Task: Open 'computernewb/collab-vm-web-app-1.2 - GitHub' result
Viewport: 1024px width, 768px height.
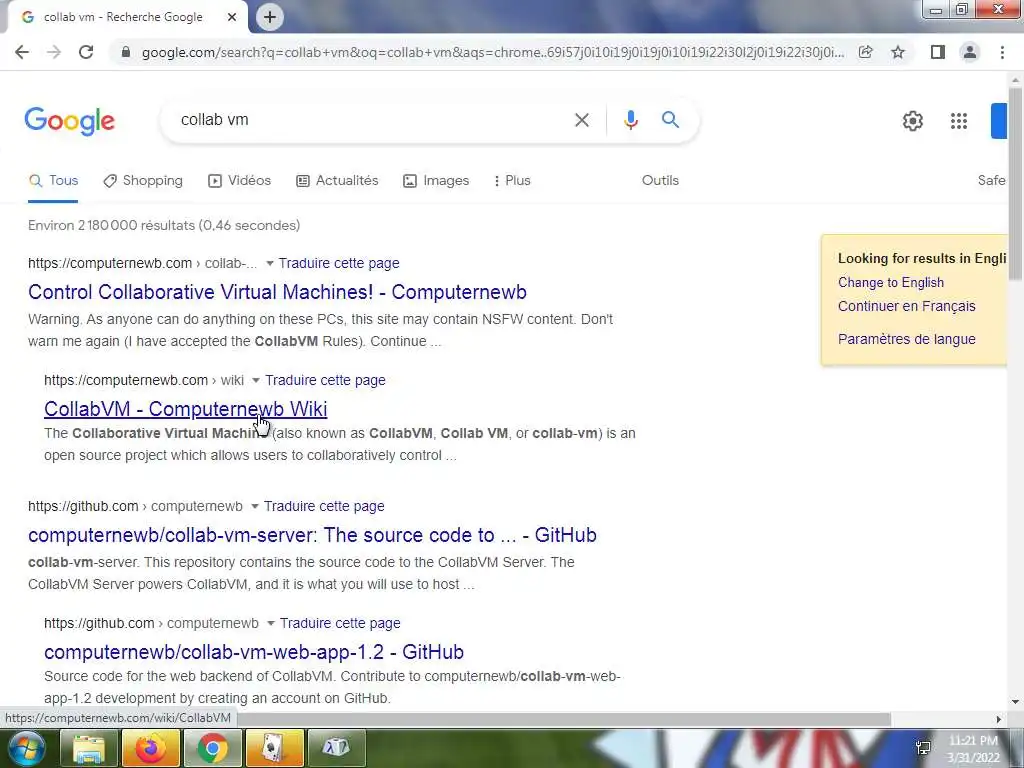Action: tap(254, 652)
